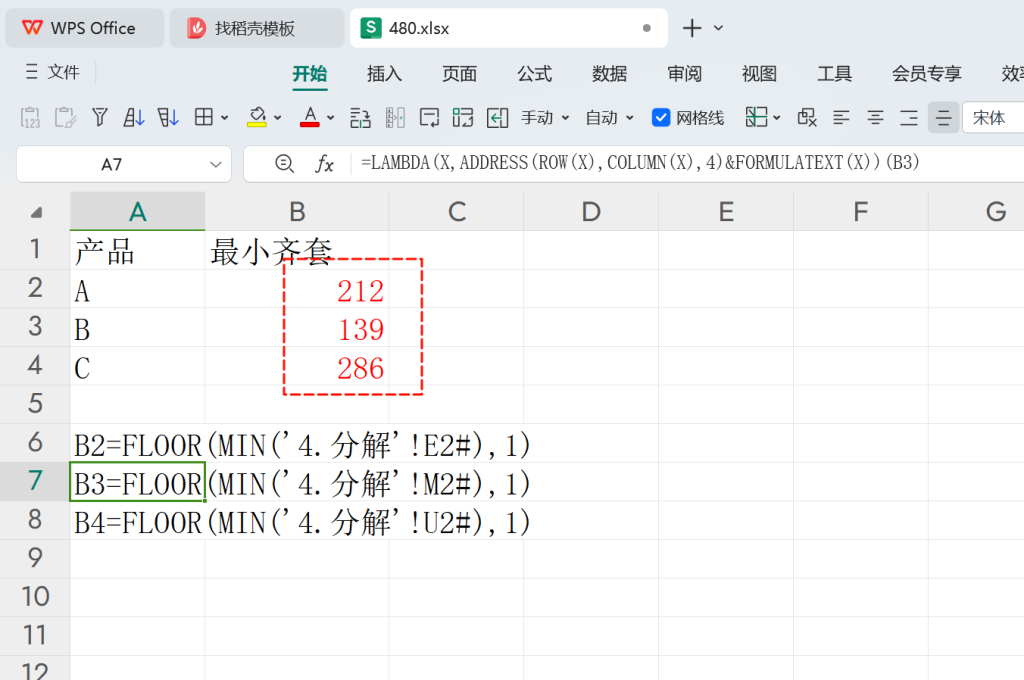Expand the fill color dropdown arrow
Viewport: 1024px width, 680px height.
click(278, 118)
